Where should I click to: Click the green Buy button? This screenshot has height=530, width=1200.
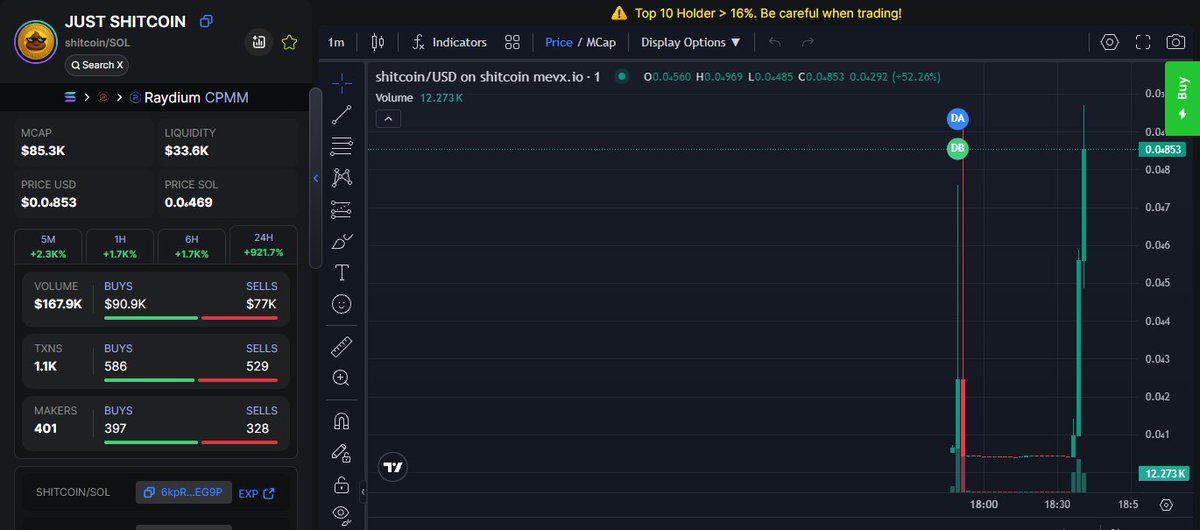tap(1182, 98)
